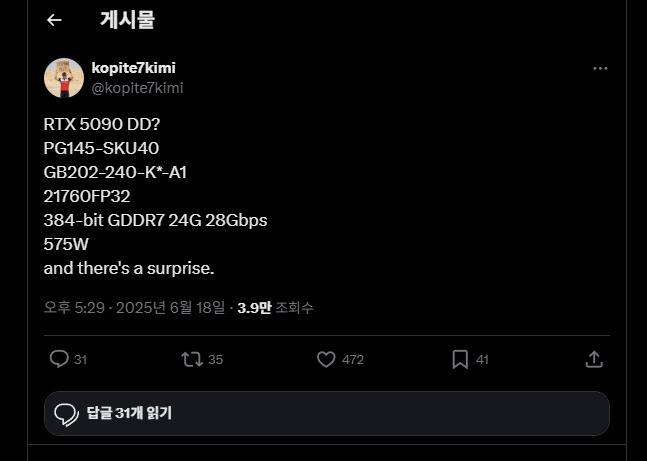View the 3.9만 조회수 view count
647x461 pixels.
[x=275, y=308]
